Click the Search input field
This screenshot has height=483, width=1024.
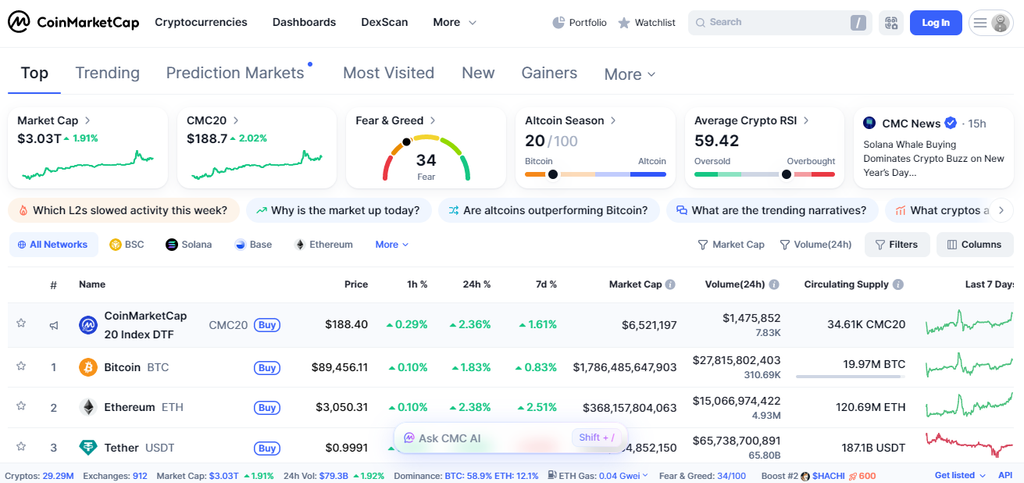click(x=780, y=23)
